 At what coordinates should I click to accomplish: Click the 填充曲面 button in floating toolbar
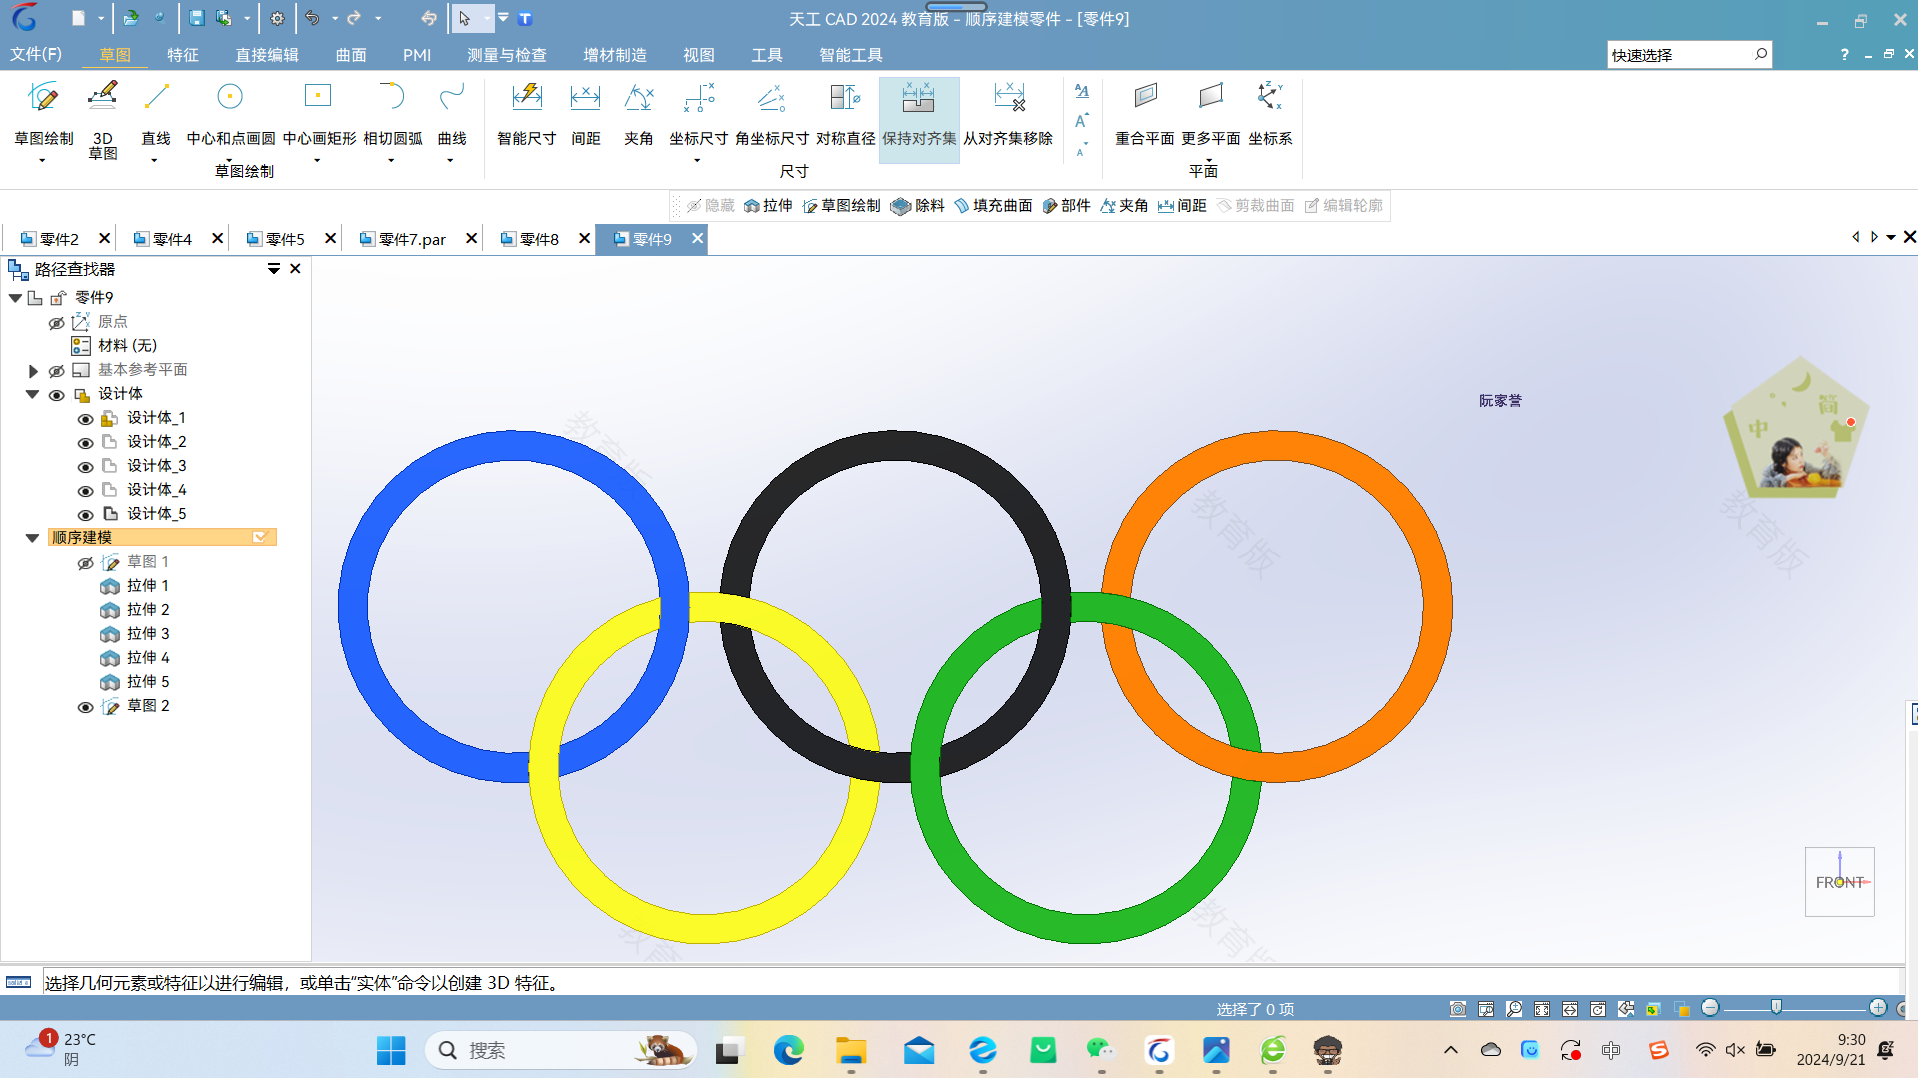(993, 205)
